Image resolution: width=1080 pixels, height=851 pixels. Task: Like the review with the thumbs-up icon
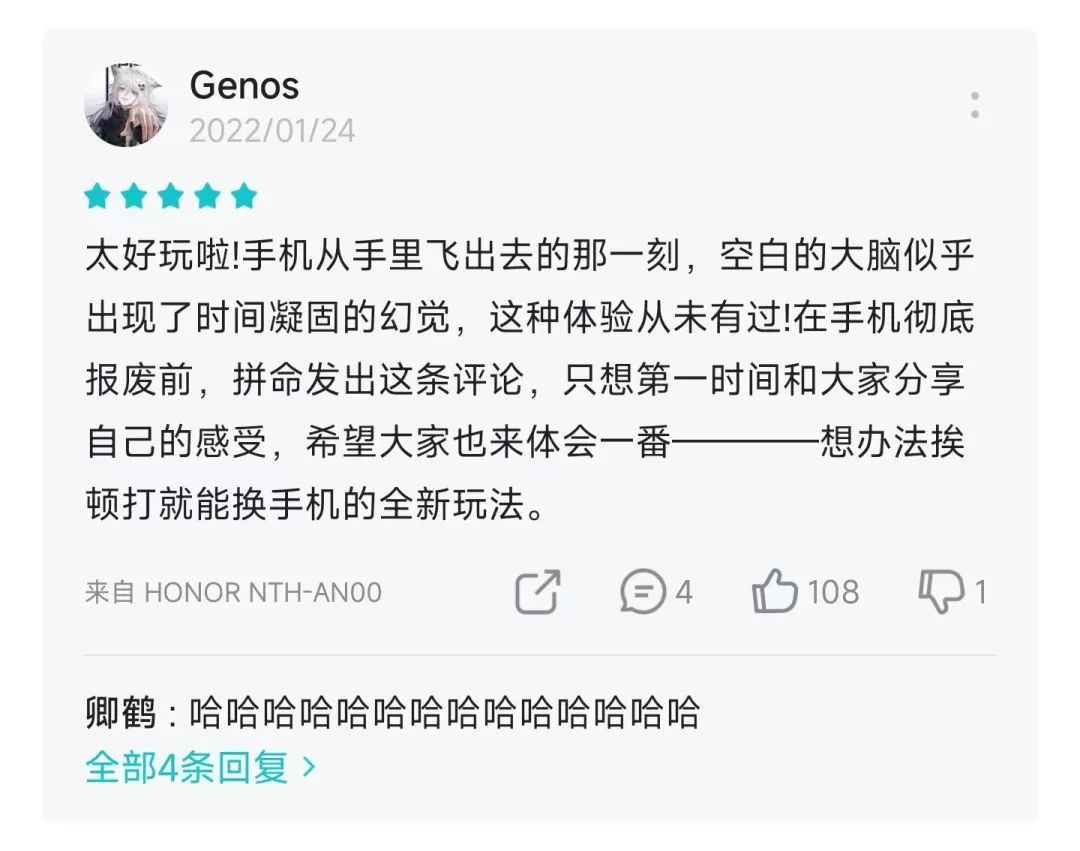(775, 592)
